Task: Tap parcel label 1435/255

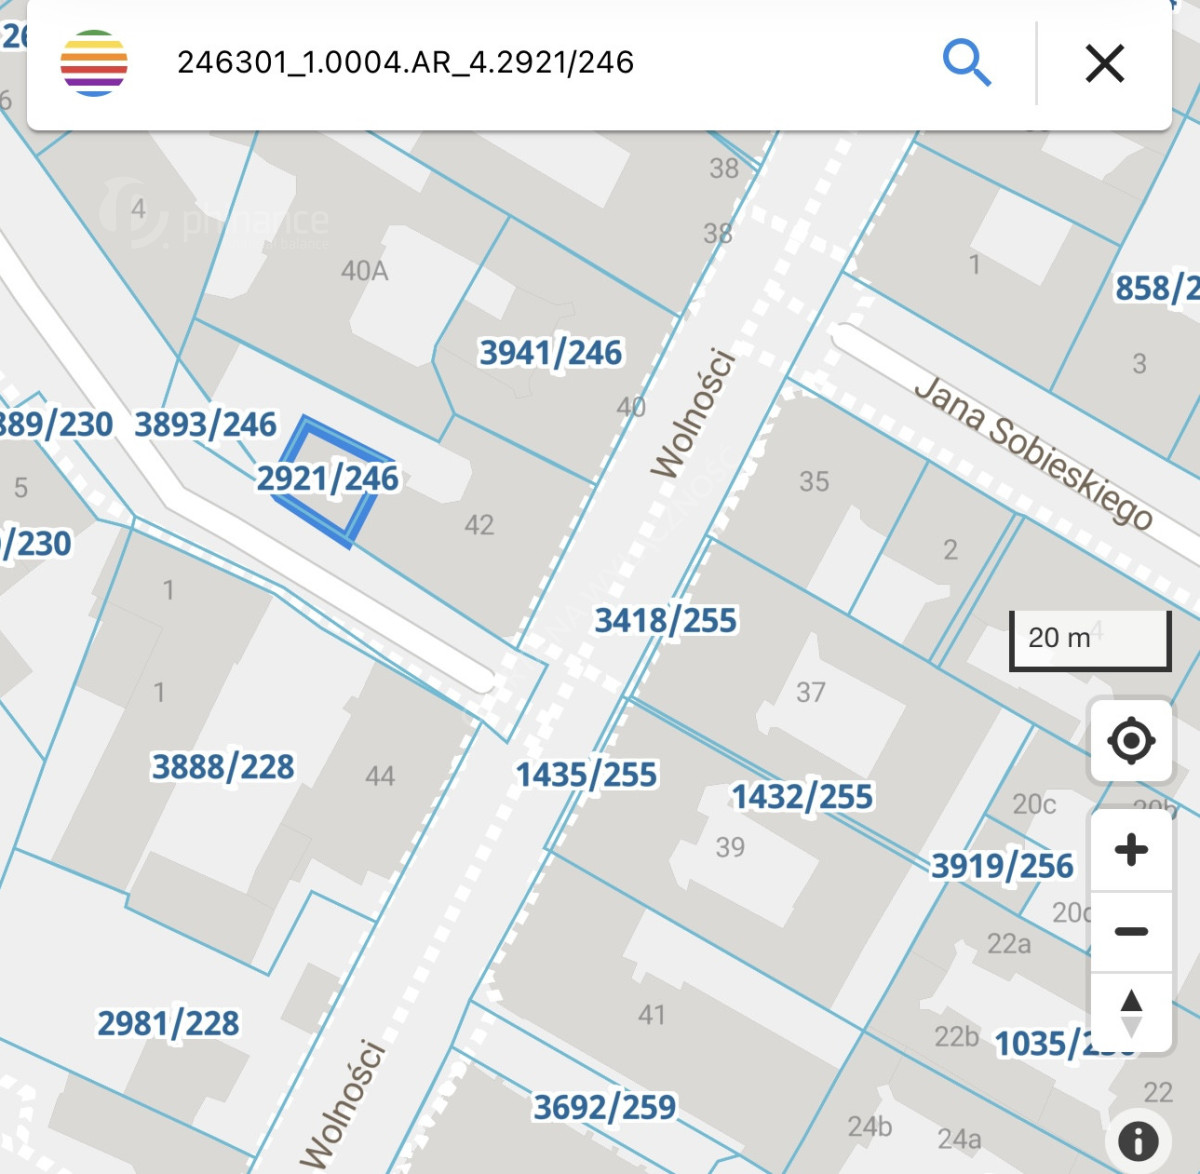Action: pos(586,775)
